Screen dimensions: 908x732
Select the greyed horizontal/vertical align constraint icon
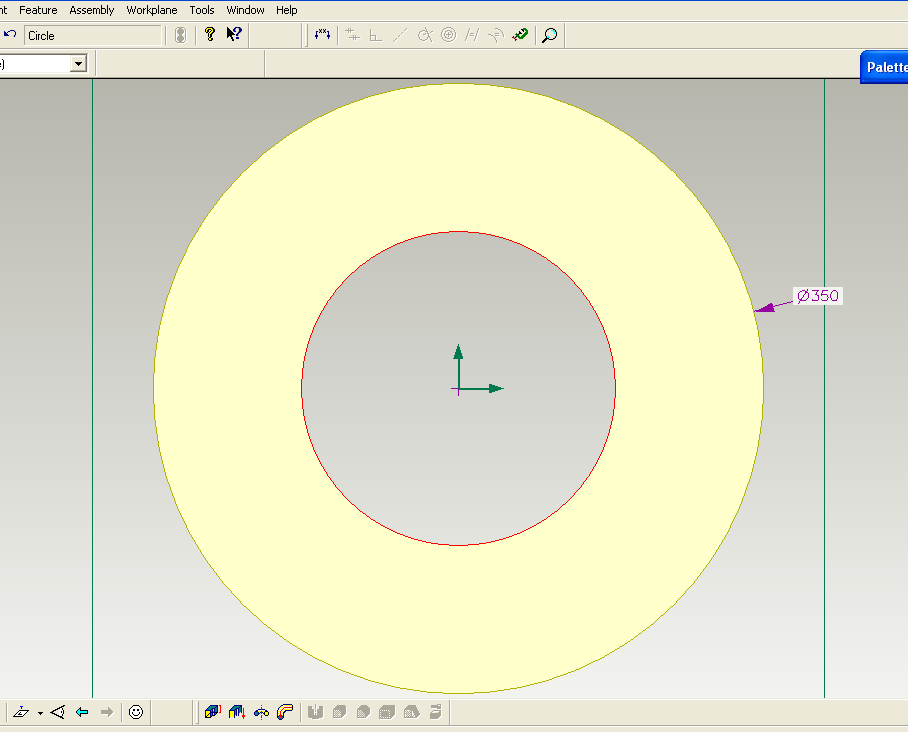[352, 35]
